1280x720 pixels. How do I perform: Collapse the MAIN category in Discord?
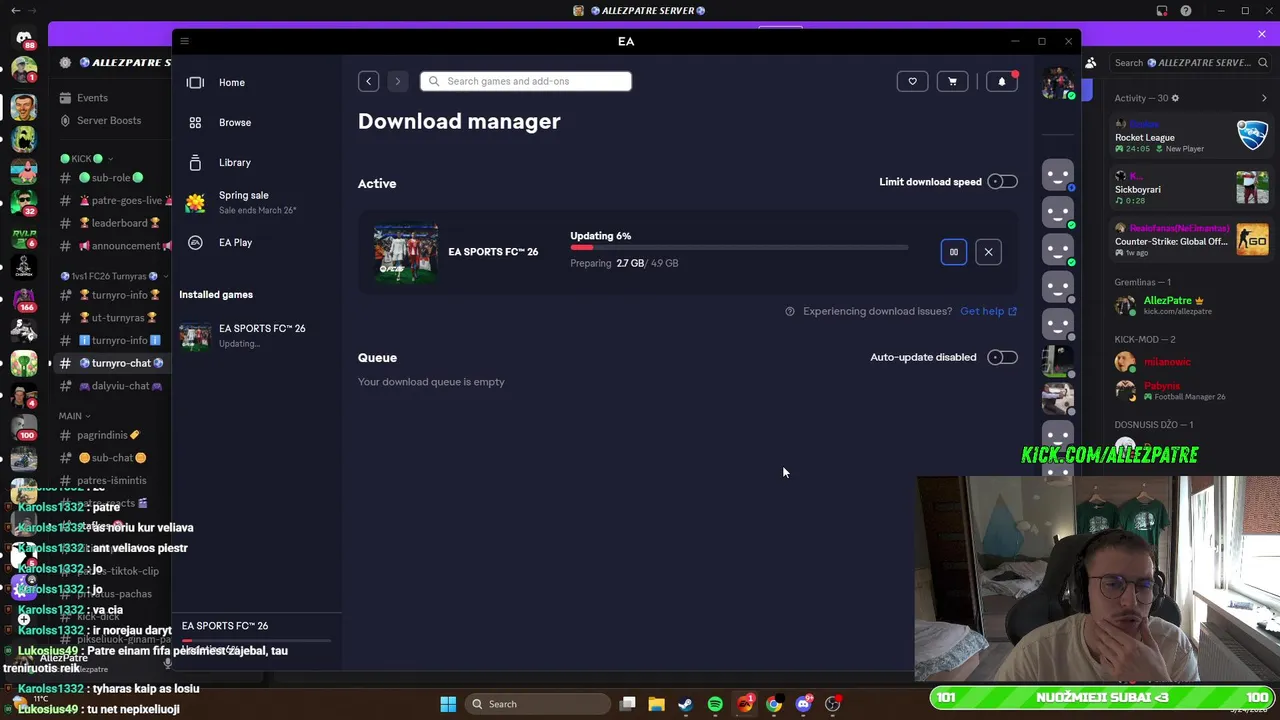tap(74, 416)
